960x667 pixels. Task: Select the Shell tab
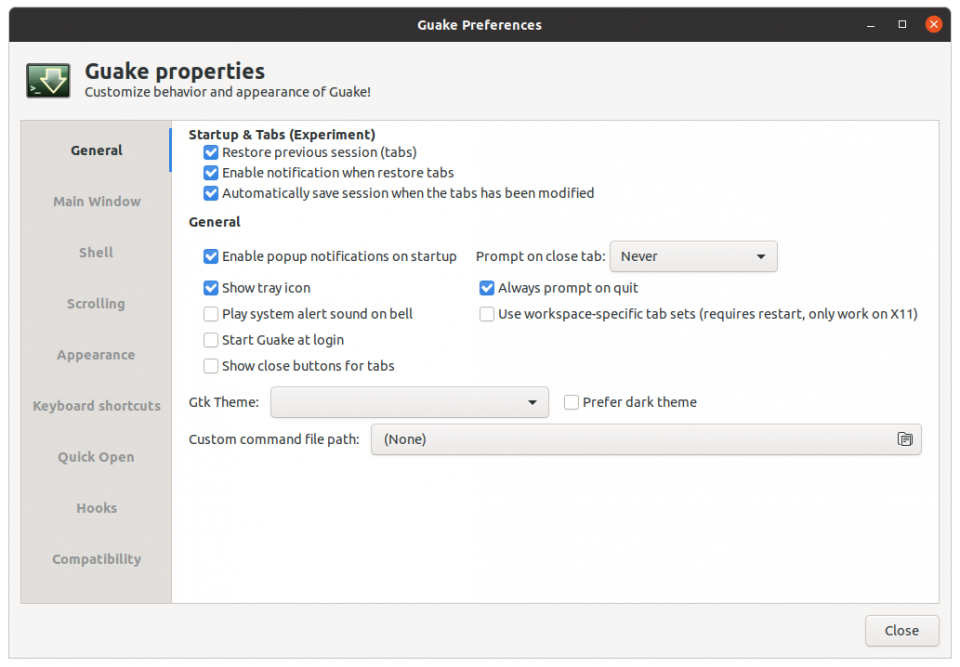pyautogui.click(x=96, y=252)
